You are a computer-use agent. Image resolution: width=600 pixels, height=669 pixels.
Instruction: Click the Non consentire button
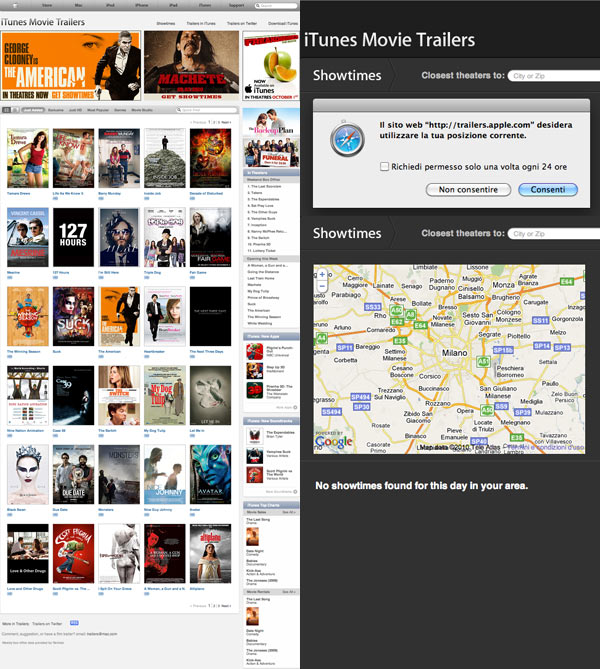(x=468, y=189)
